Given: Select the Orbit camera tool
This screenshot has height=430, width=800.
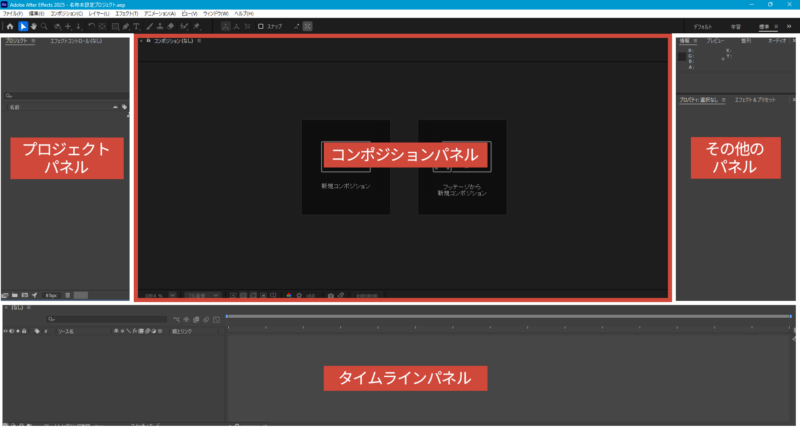Looking at the screenshot, I should click(x=57, y=26).
